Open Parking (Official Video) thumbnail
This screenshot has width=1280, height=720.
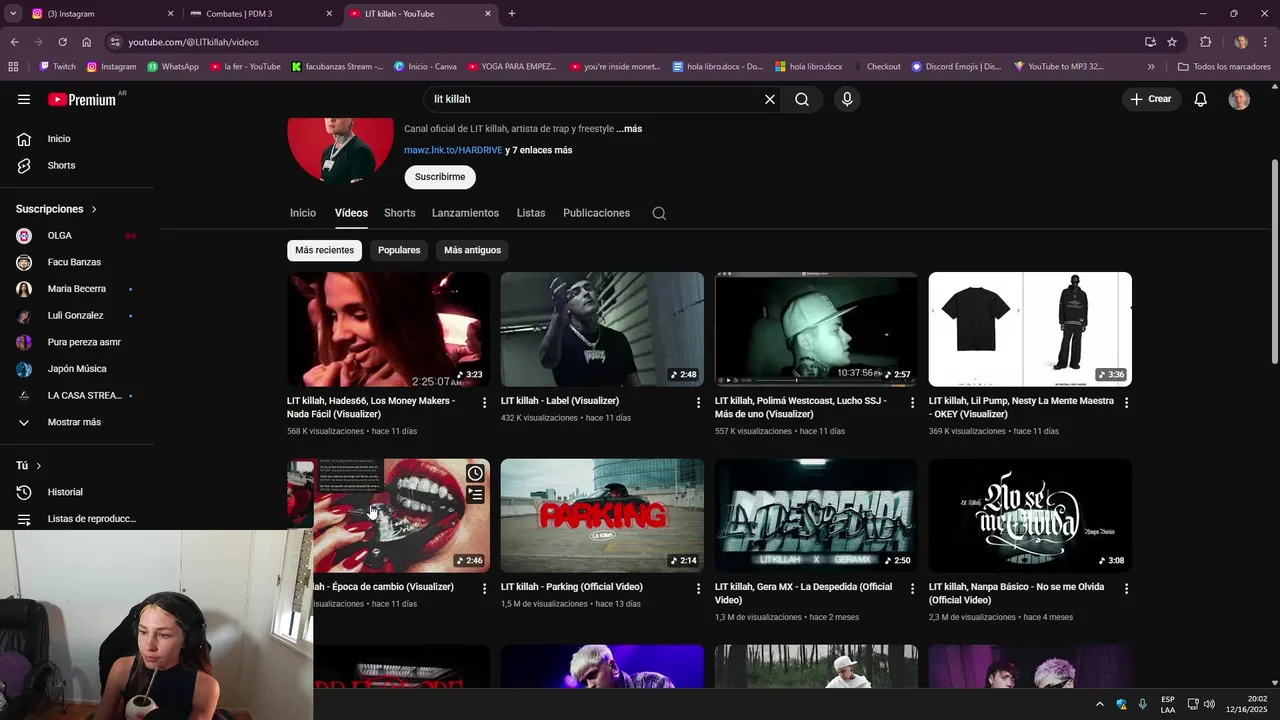coord(602,516)
